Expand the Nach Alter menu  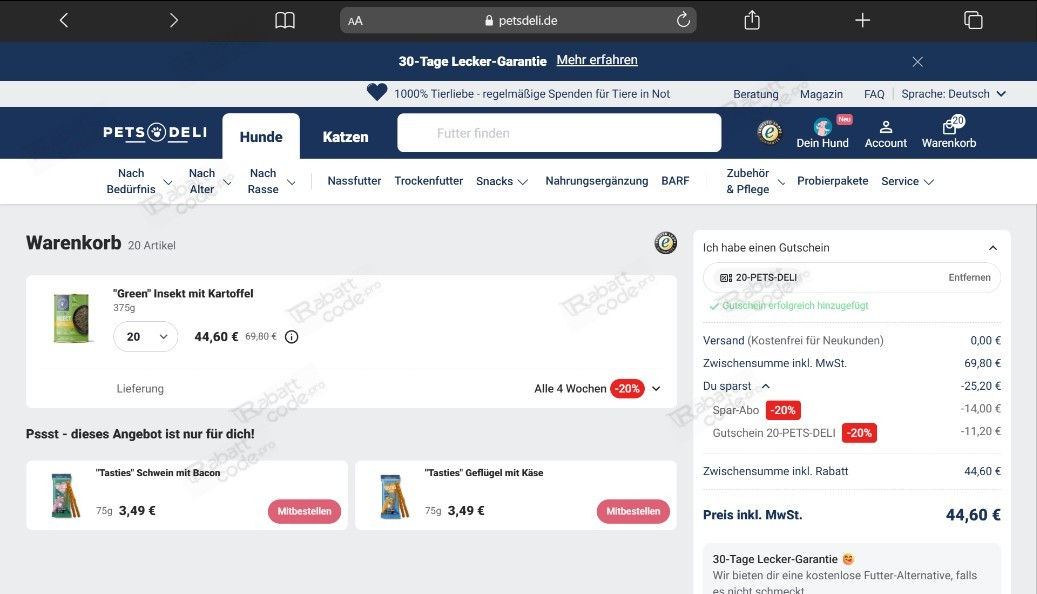[209, 181]
